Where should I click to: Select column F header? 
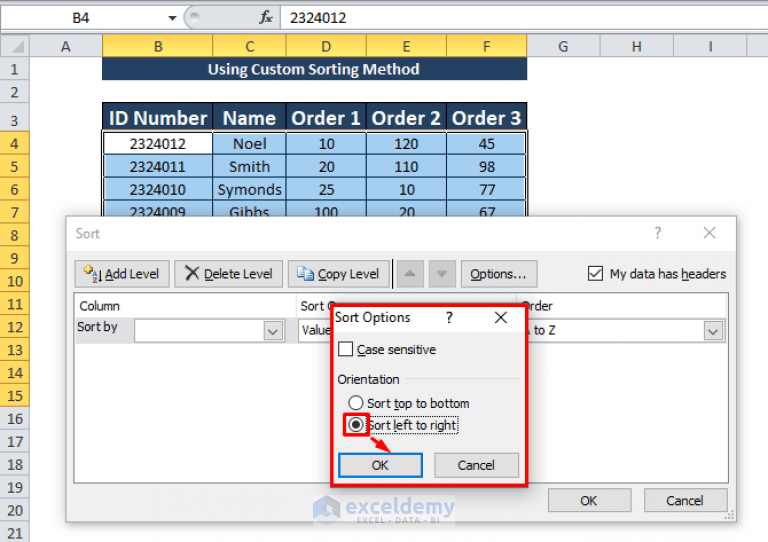(486, 47)
